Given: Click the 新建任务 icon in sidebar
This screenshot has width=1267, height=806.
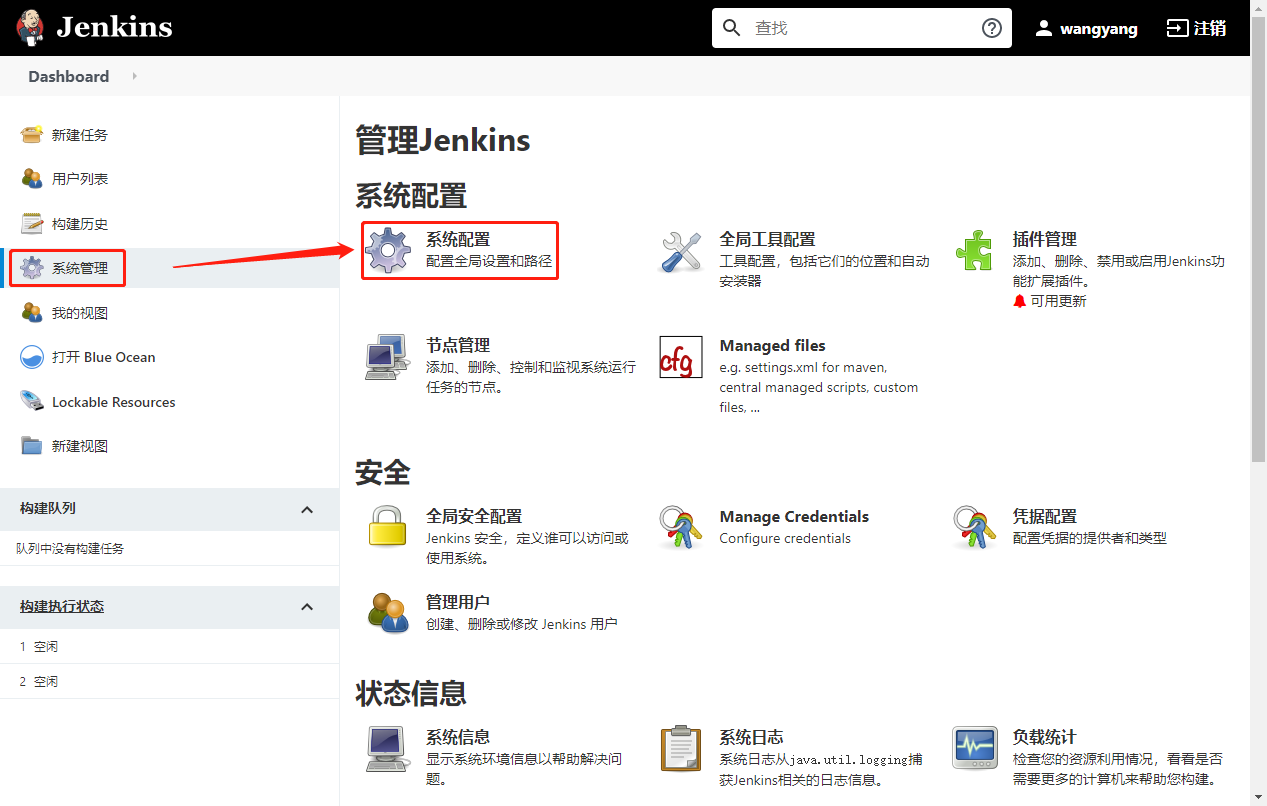Looking at the screenshot, I should (x=32, y=134).
